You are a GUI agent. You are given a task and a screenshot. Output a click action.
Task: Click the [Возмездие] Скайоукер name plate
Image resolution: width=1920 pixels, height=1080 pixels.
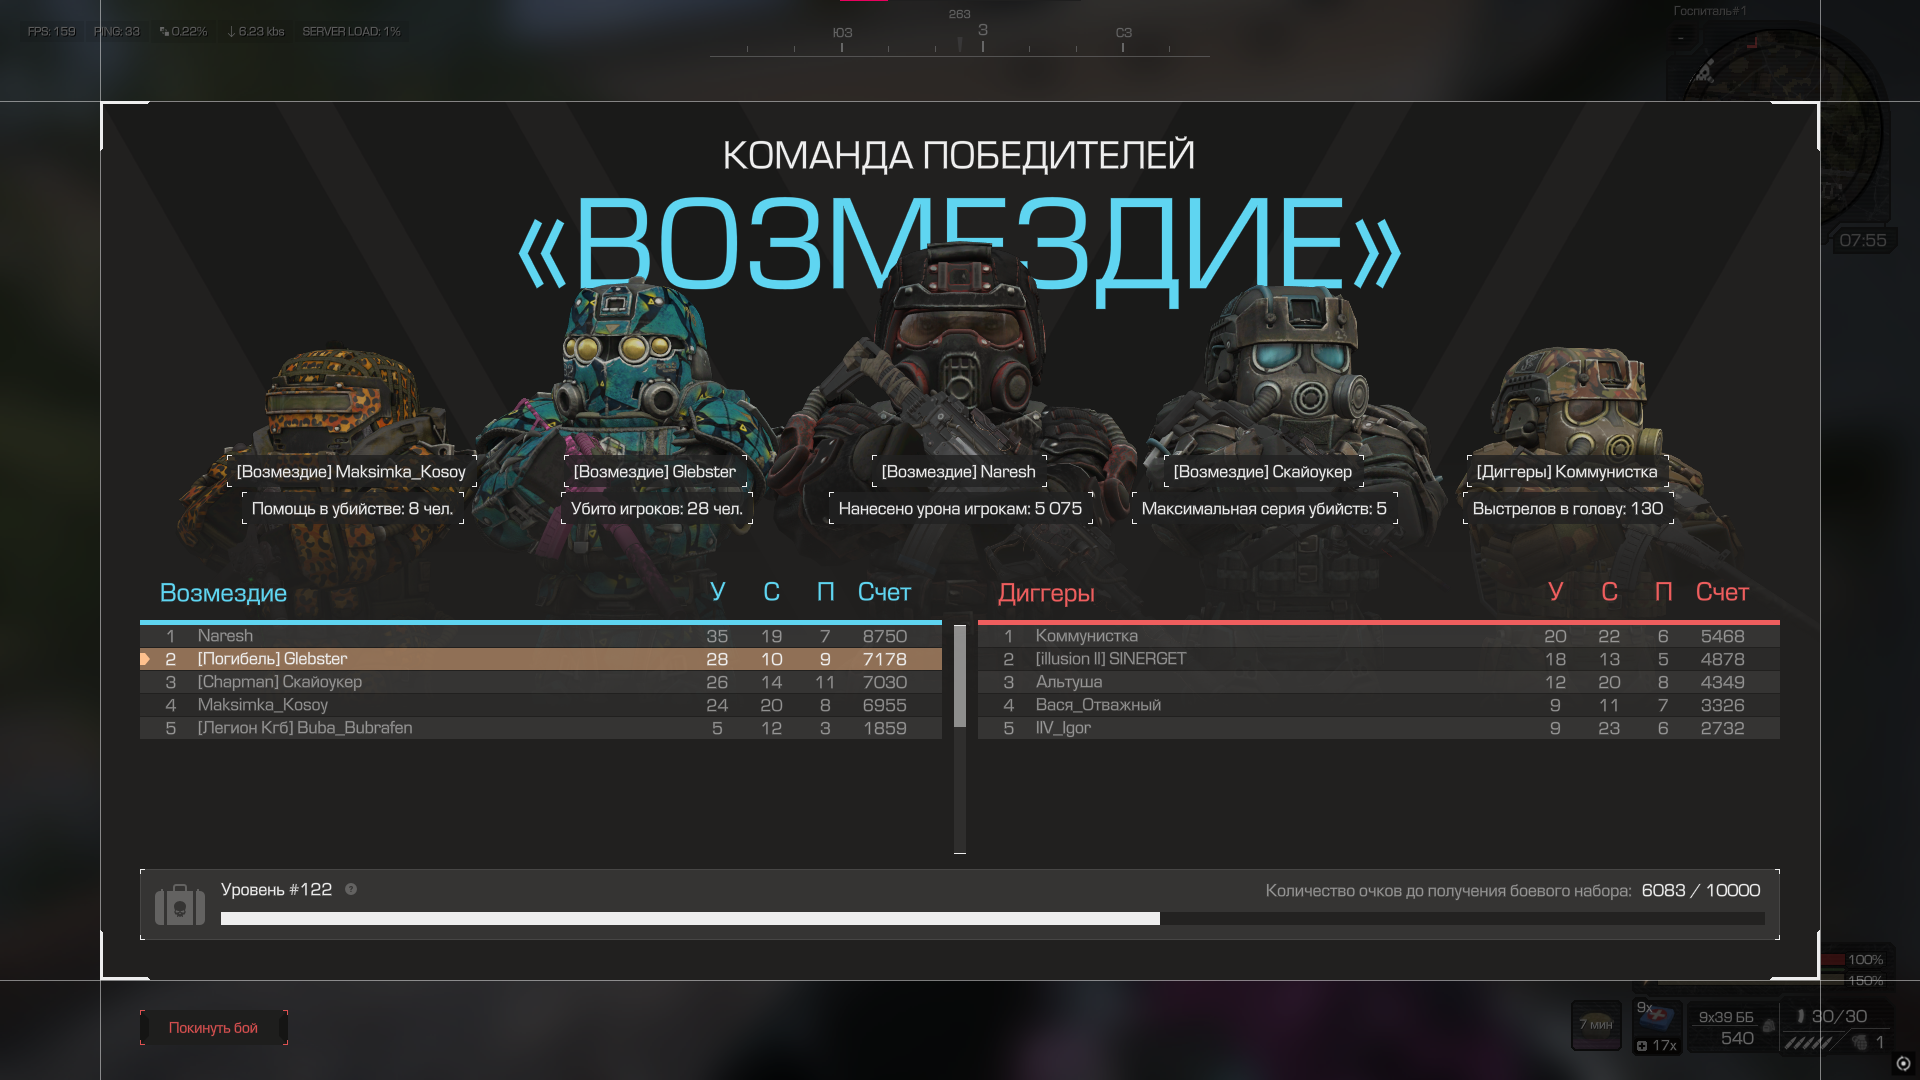pos(1263,472)
